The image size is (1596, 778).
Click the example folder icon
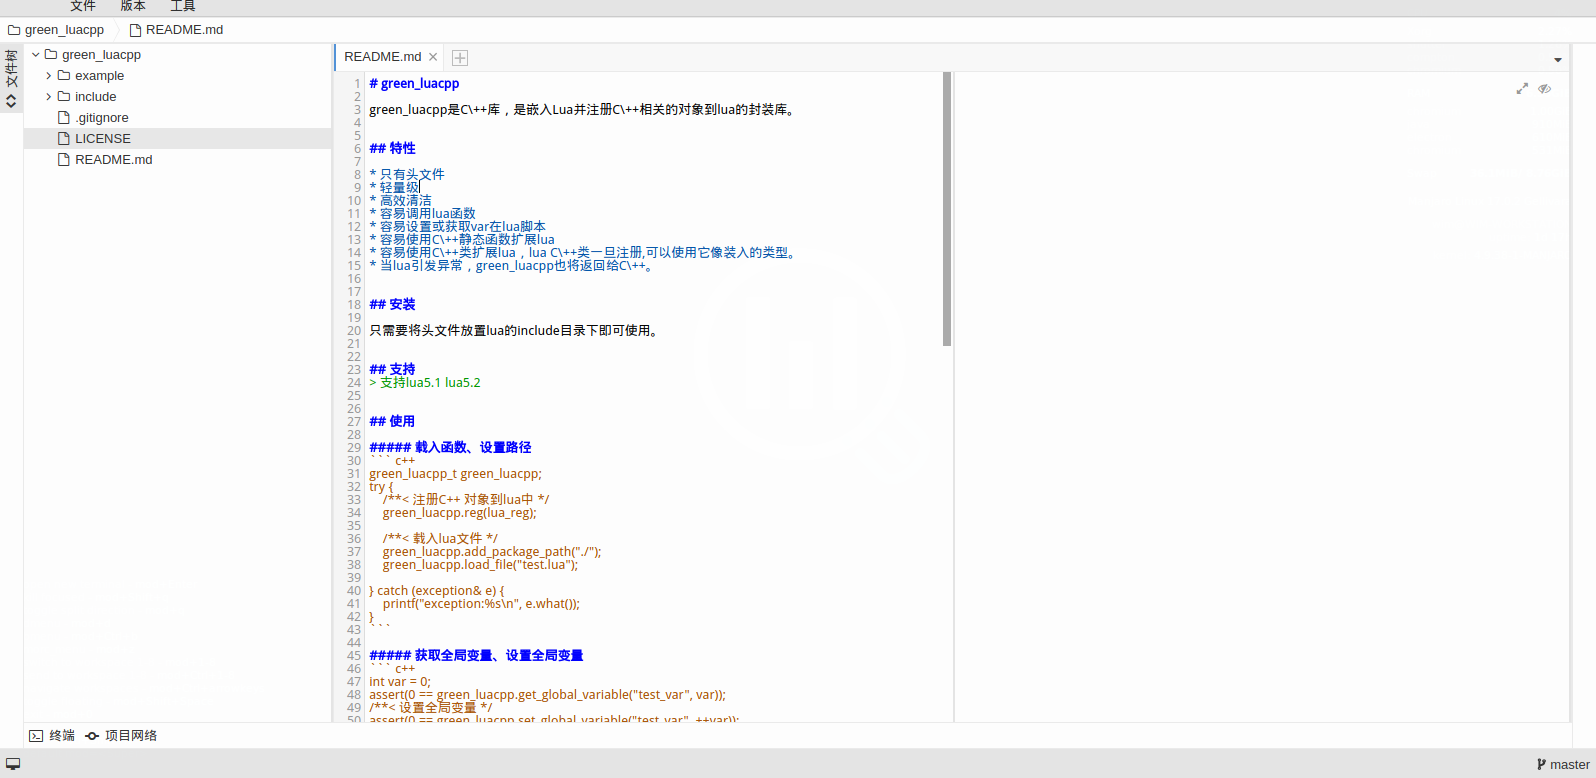point(64,76)
